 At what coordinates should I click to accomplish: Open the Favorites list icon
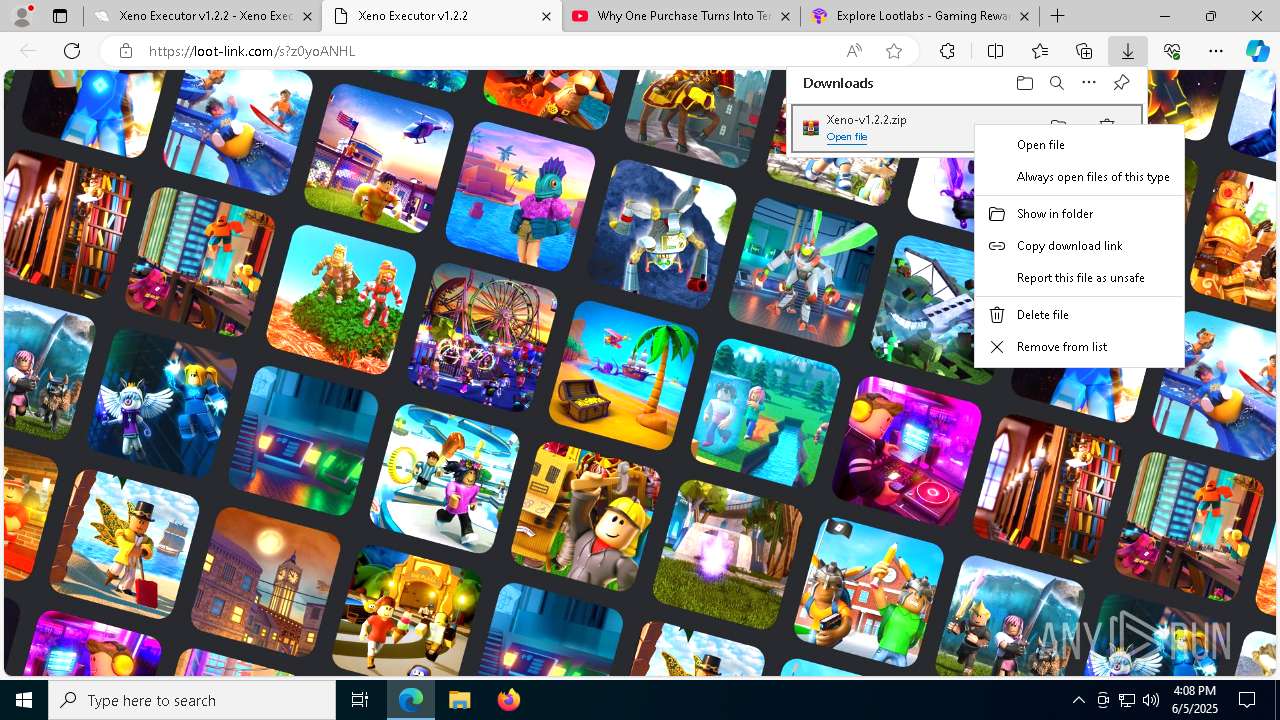point(1040,51)
